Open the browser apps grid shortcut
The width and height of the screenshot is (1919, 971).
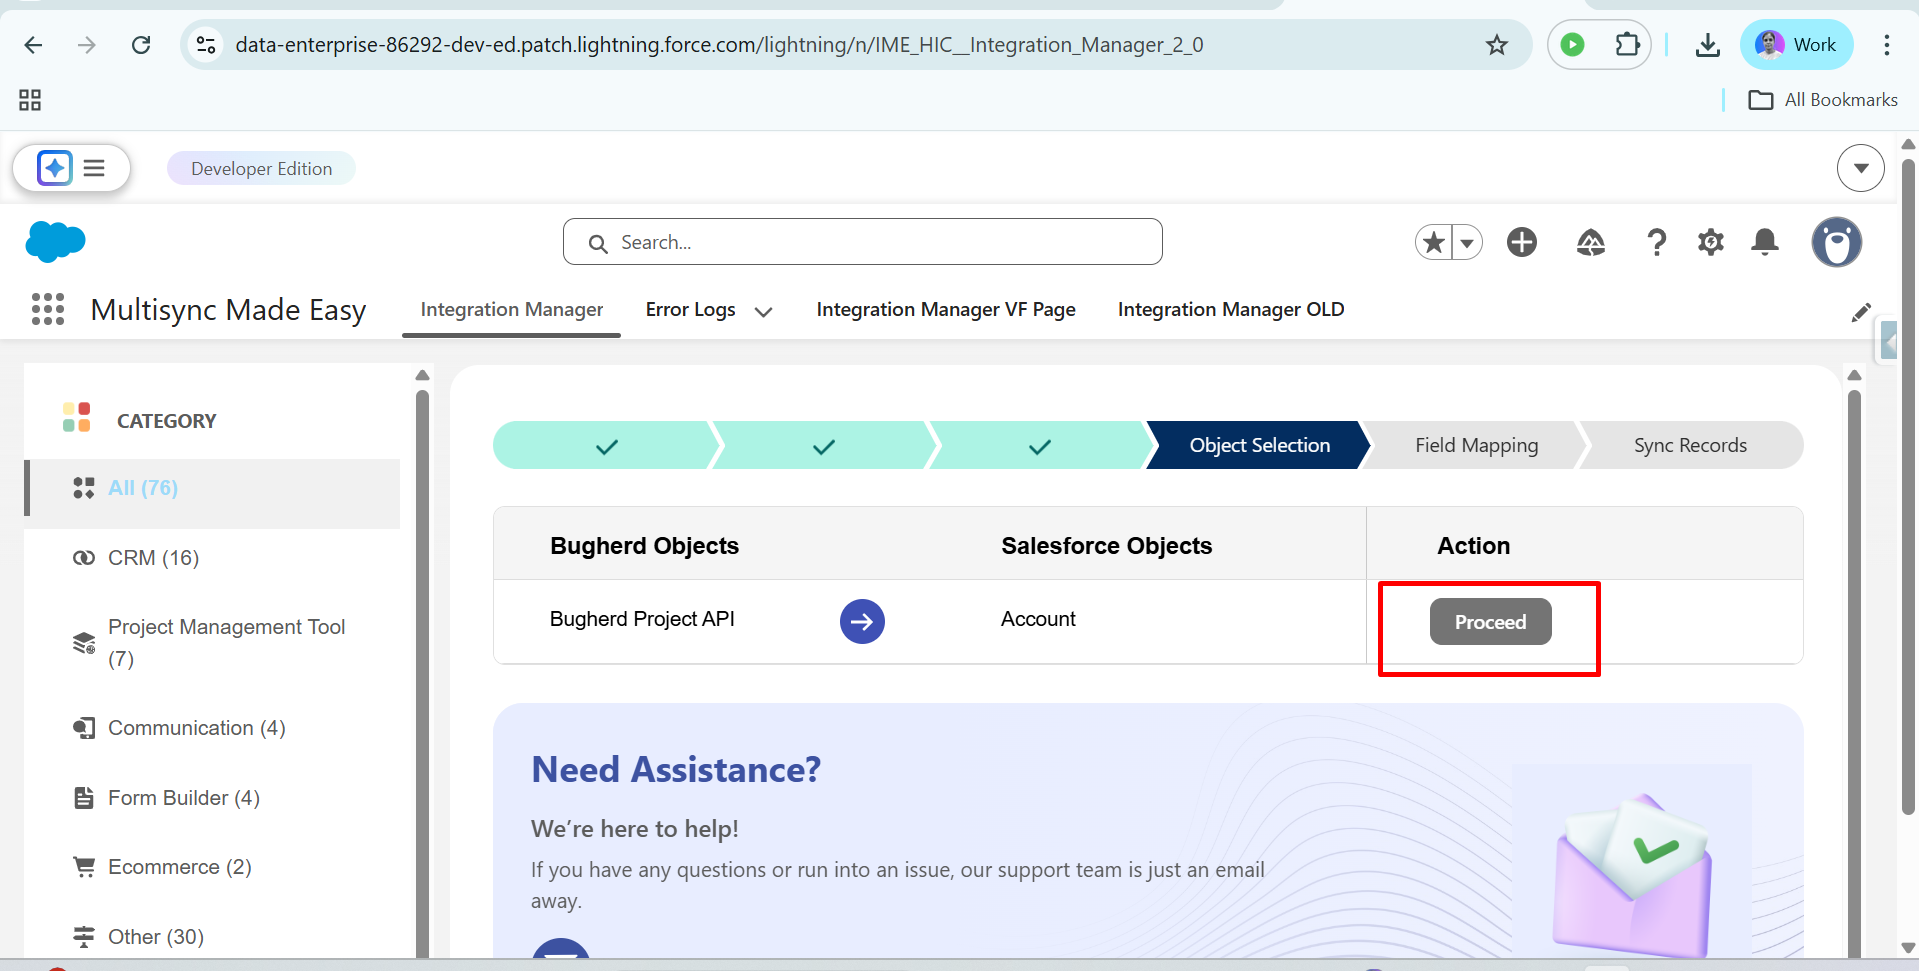pos(30,100)
